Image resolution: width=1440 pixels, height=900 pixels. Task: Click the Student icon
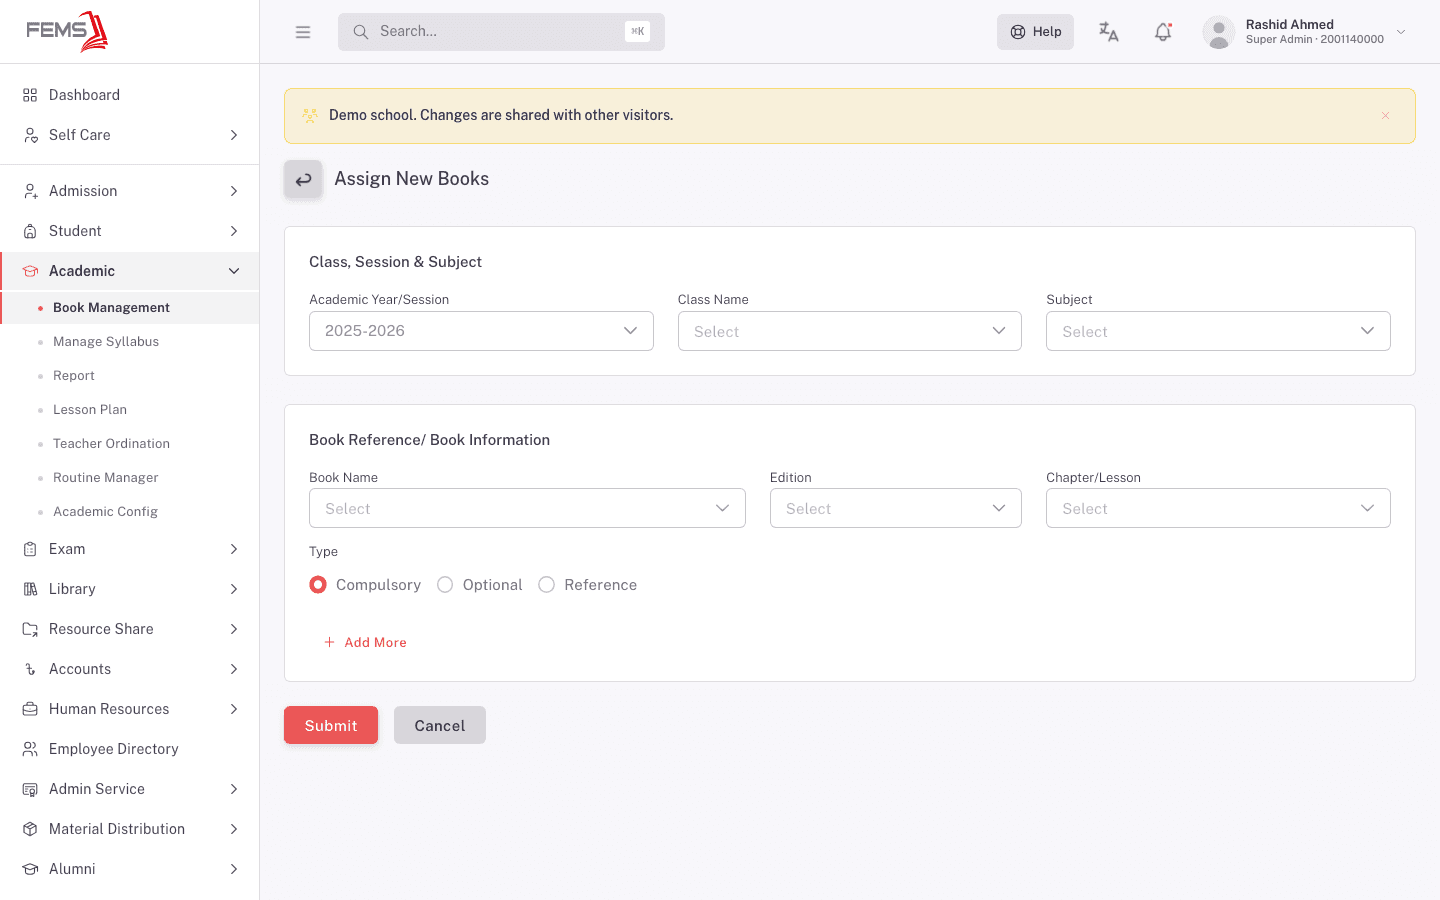point(30,231)
